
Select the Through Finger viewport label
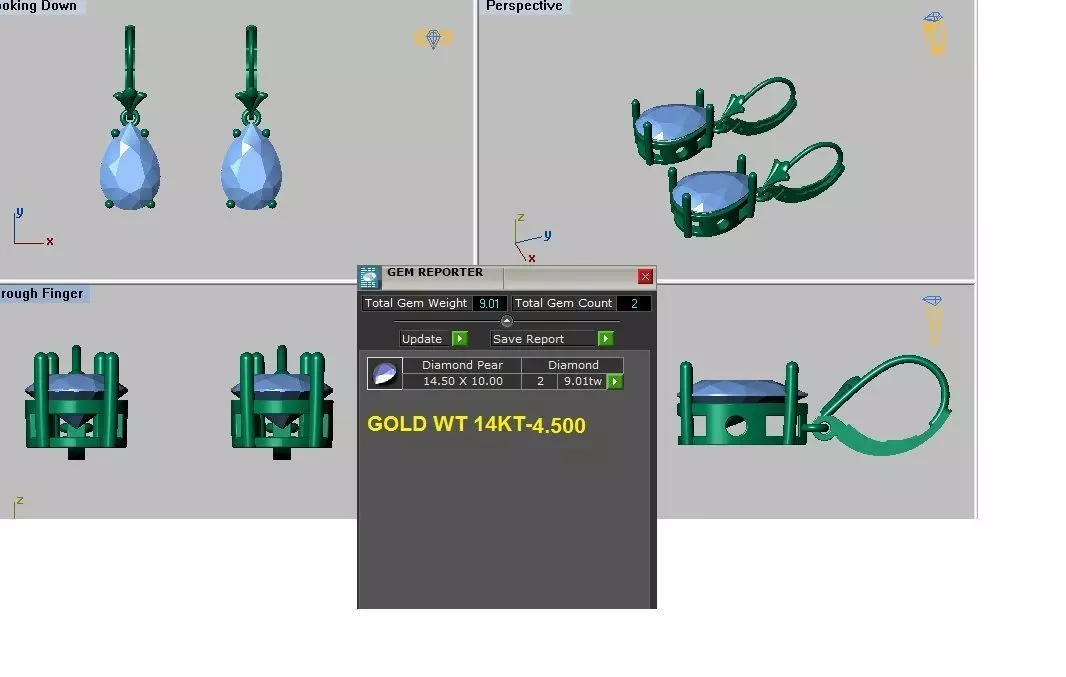(41, 294)
